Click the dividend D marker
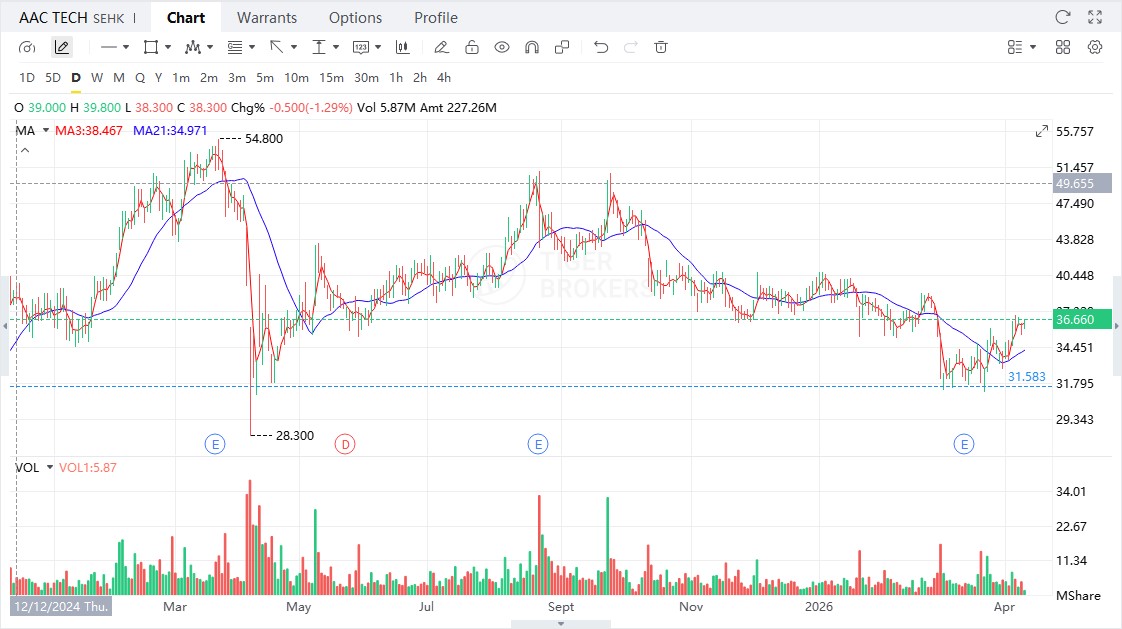Viewport: 1122px width, 629px height. 345,444
